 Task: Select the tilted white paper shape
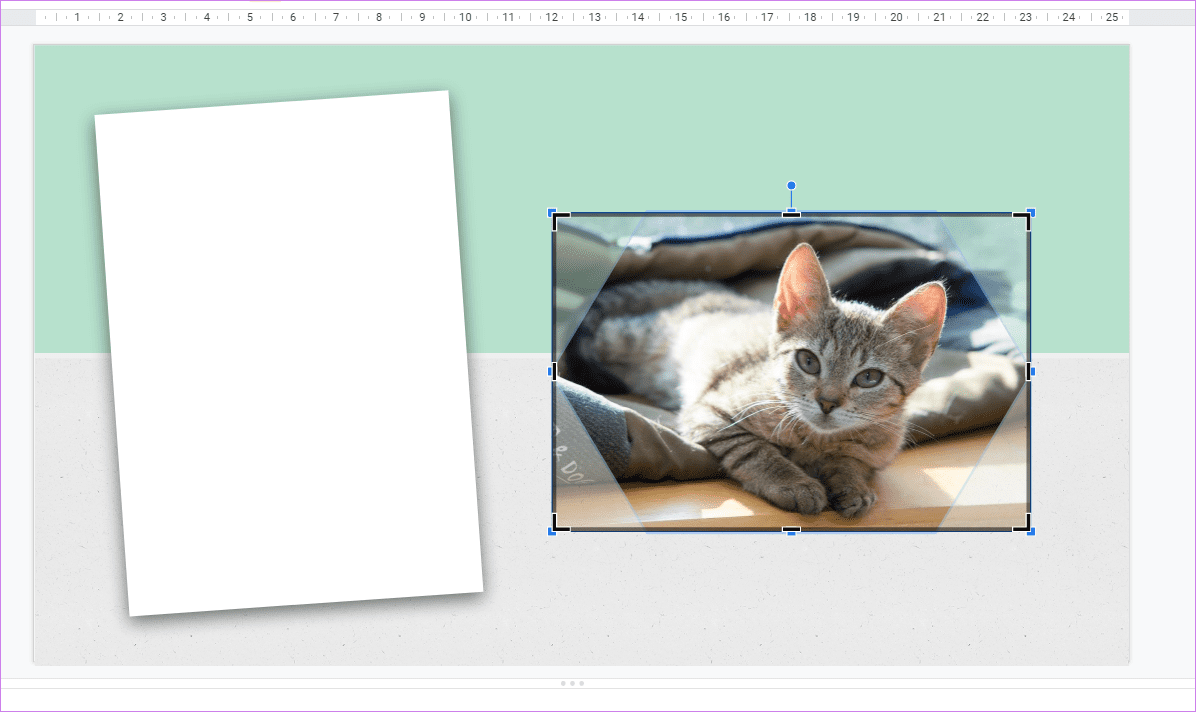(x=289, y=353)
